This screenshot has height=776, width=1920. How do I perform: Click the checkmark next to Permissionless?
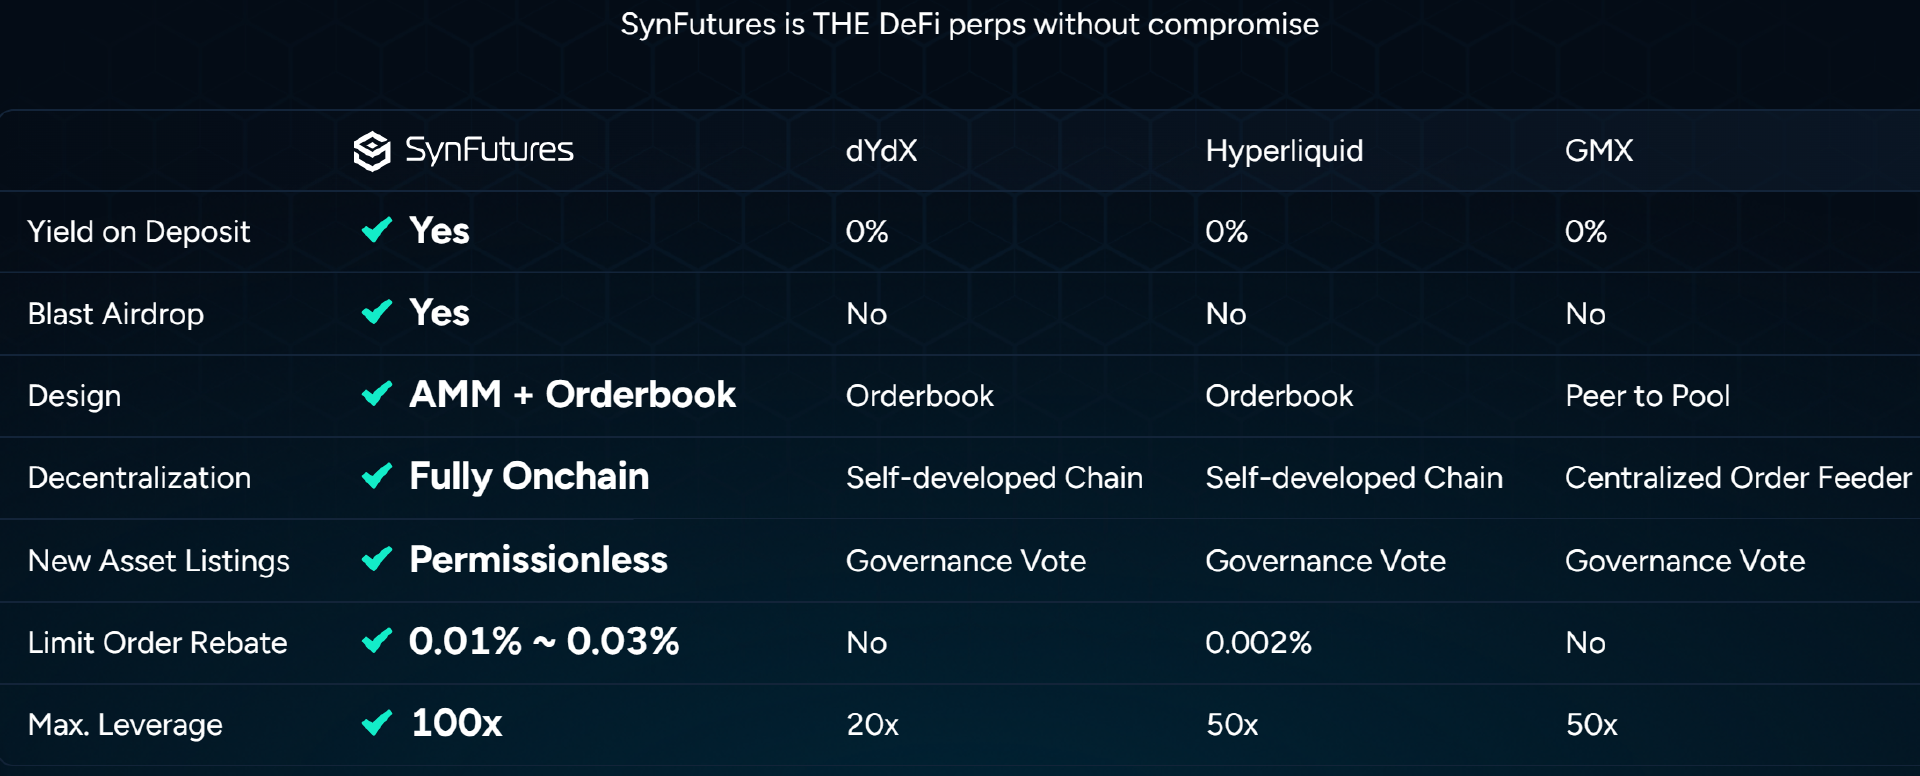click(x=377, y=560)
